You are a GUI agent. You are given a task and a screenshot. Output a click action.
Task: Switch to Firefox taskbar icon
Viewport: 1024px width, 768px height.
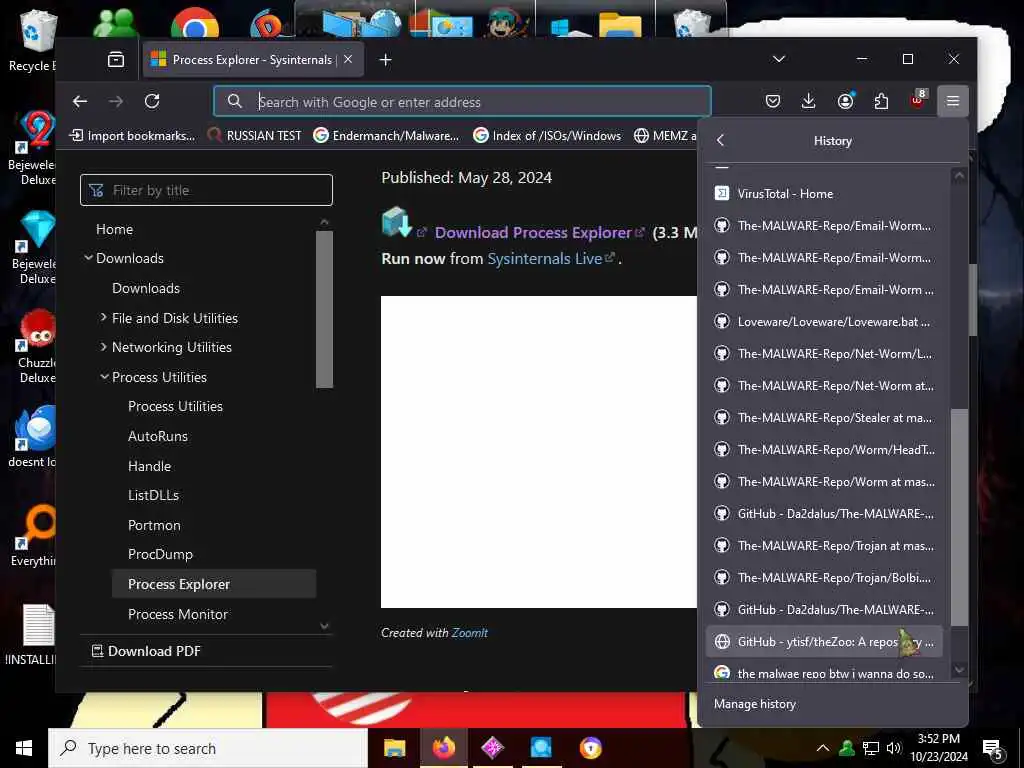coord(443,748)
